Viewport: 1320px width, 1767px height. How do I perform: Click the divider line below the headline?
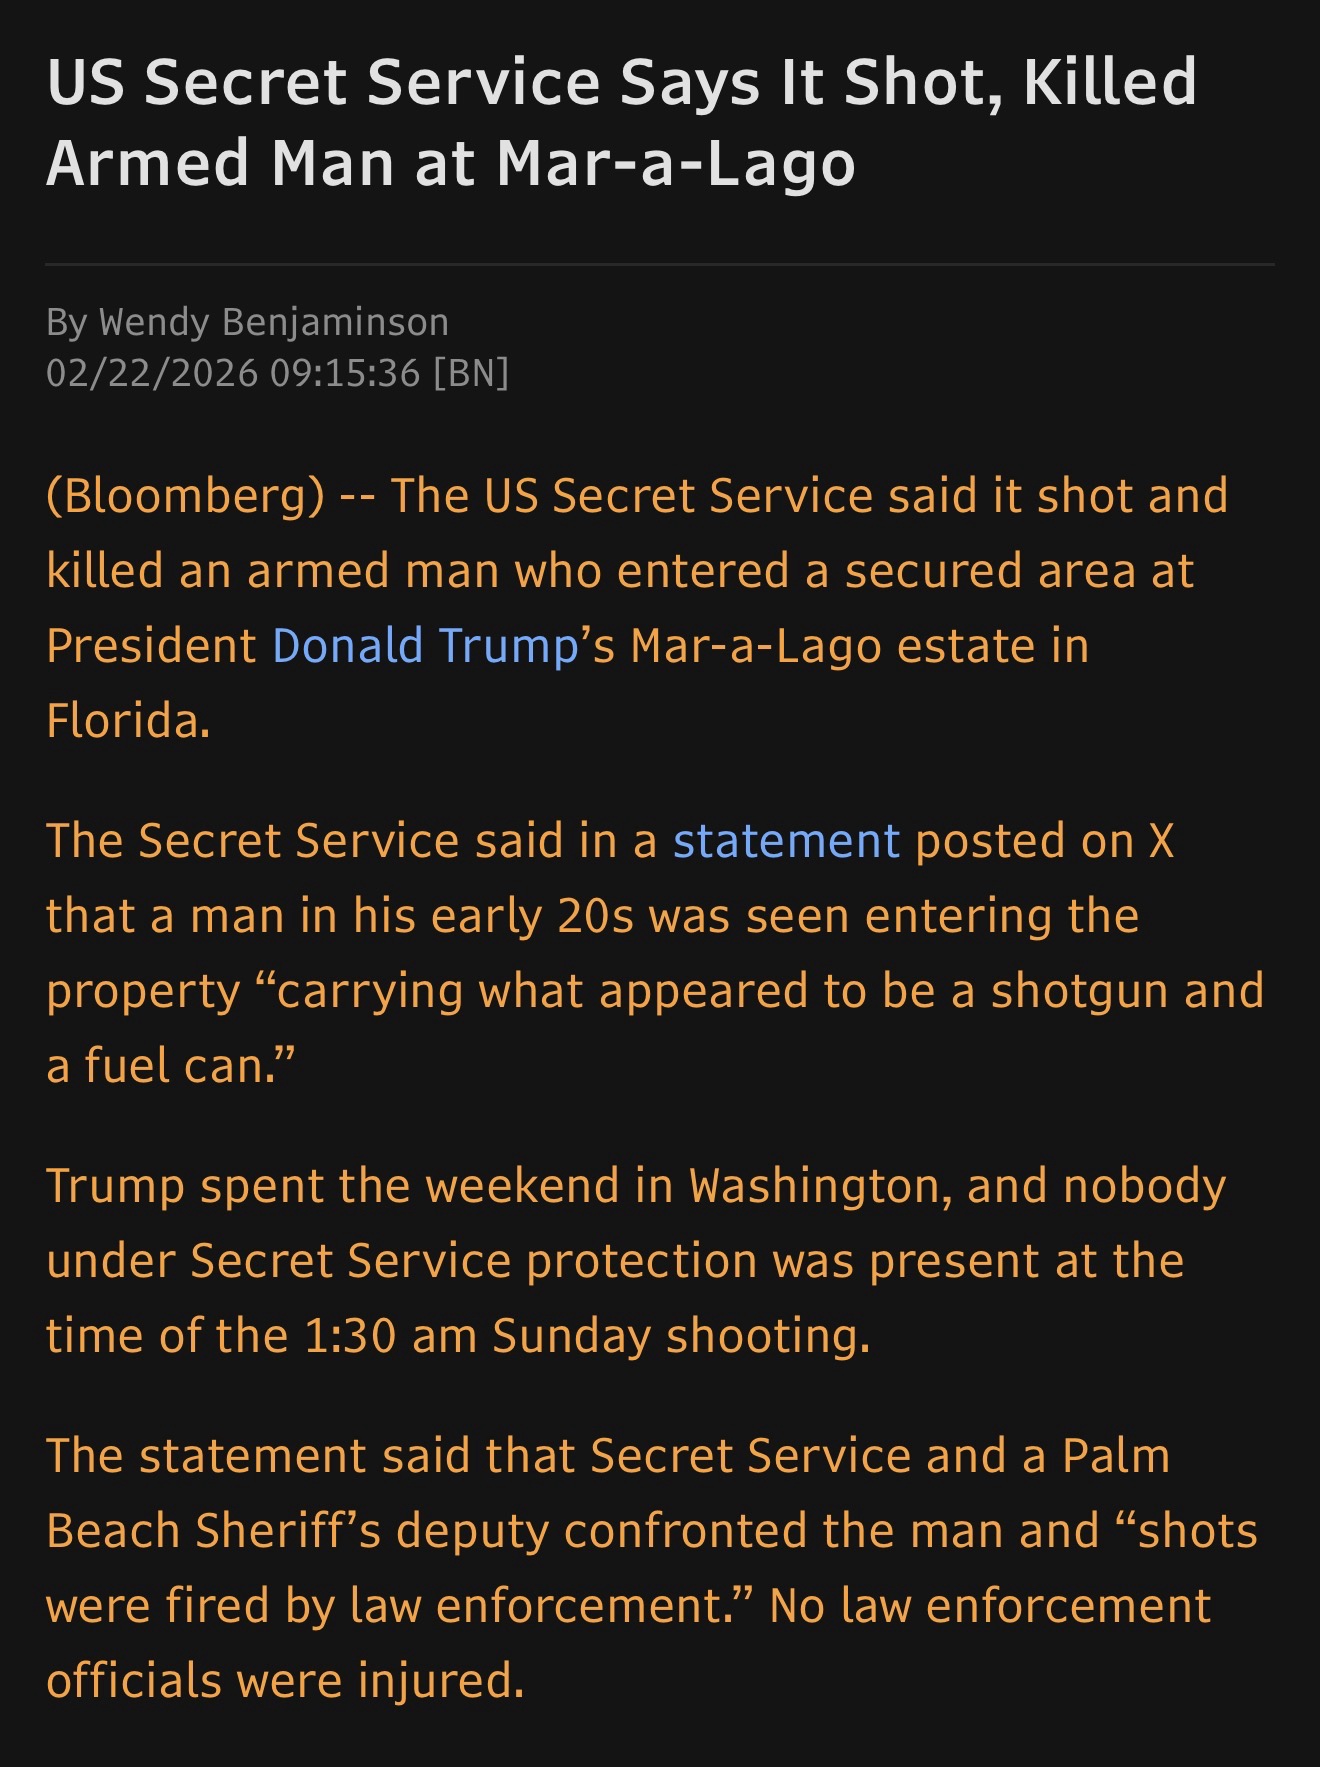click(660, 265)
